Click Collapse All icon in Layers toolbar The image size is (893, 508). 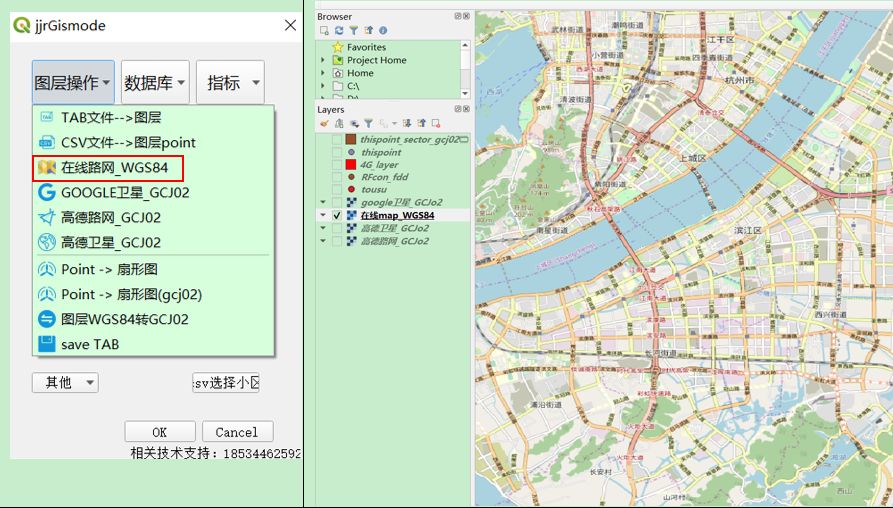tap(421, 123)
